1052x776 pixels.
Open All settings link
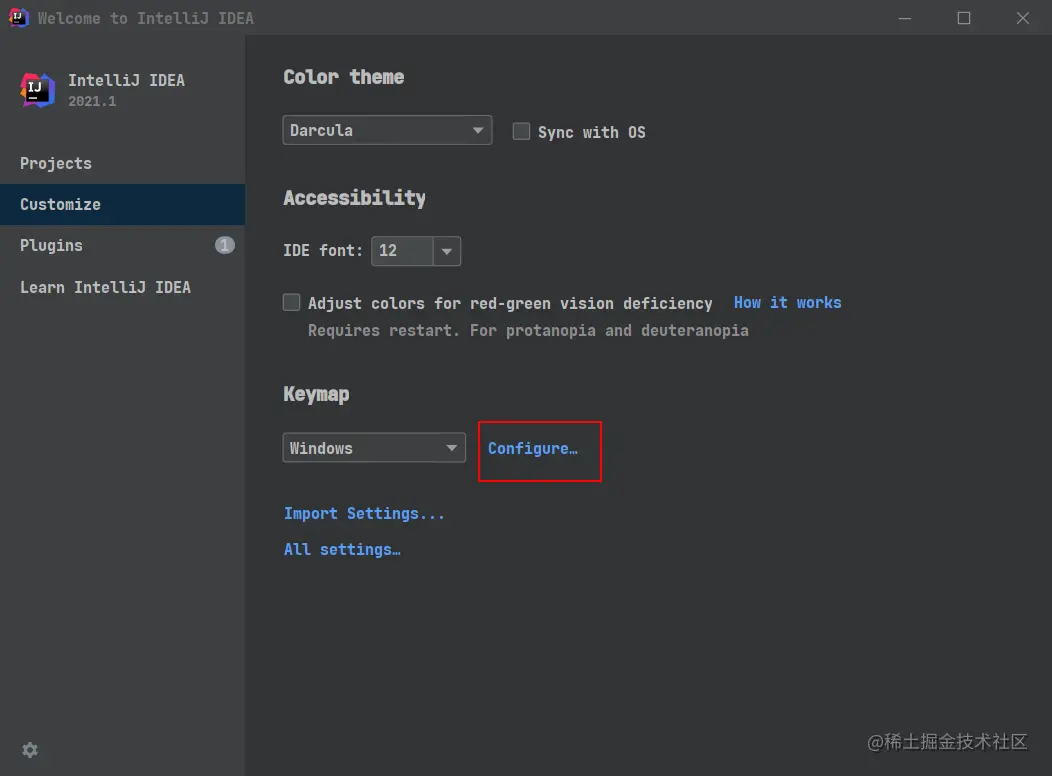coord(342,550)
